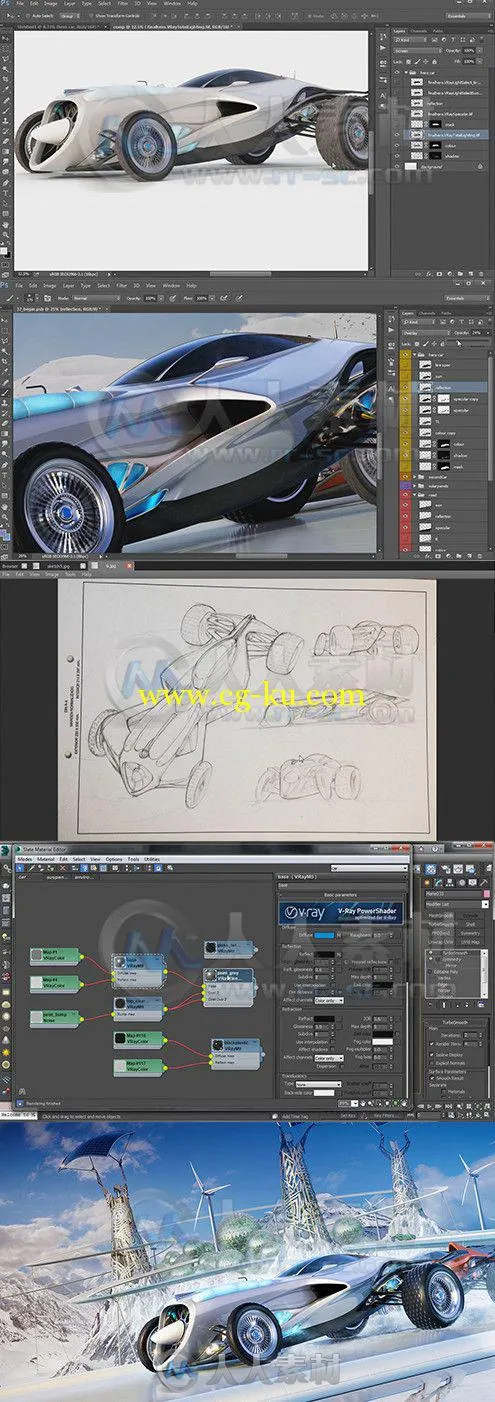The image size is (495, 1402).
Task: Click the MeshSmooth modifier button
Action: (x=441, y=916)
